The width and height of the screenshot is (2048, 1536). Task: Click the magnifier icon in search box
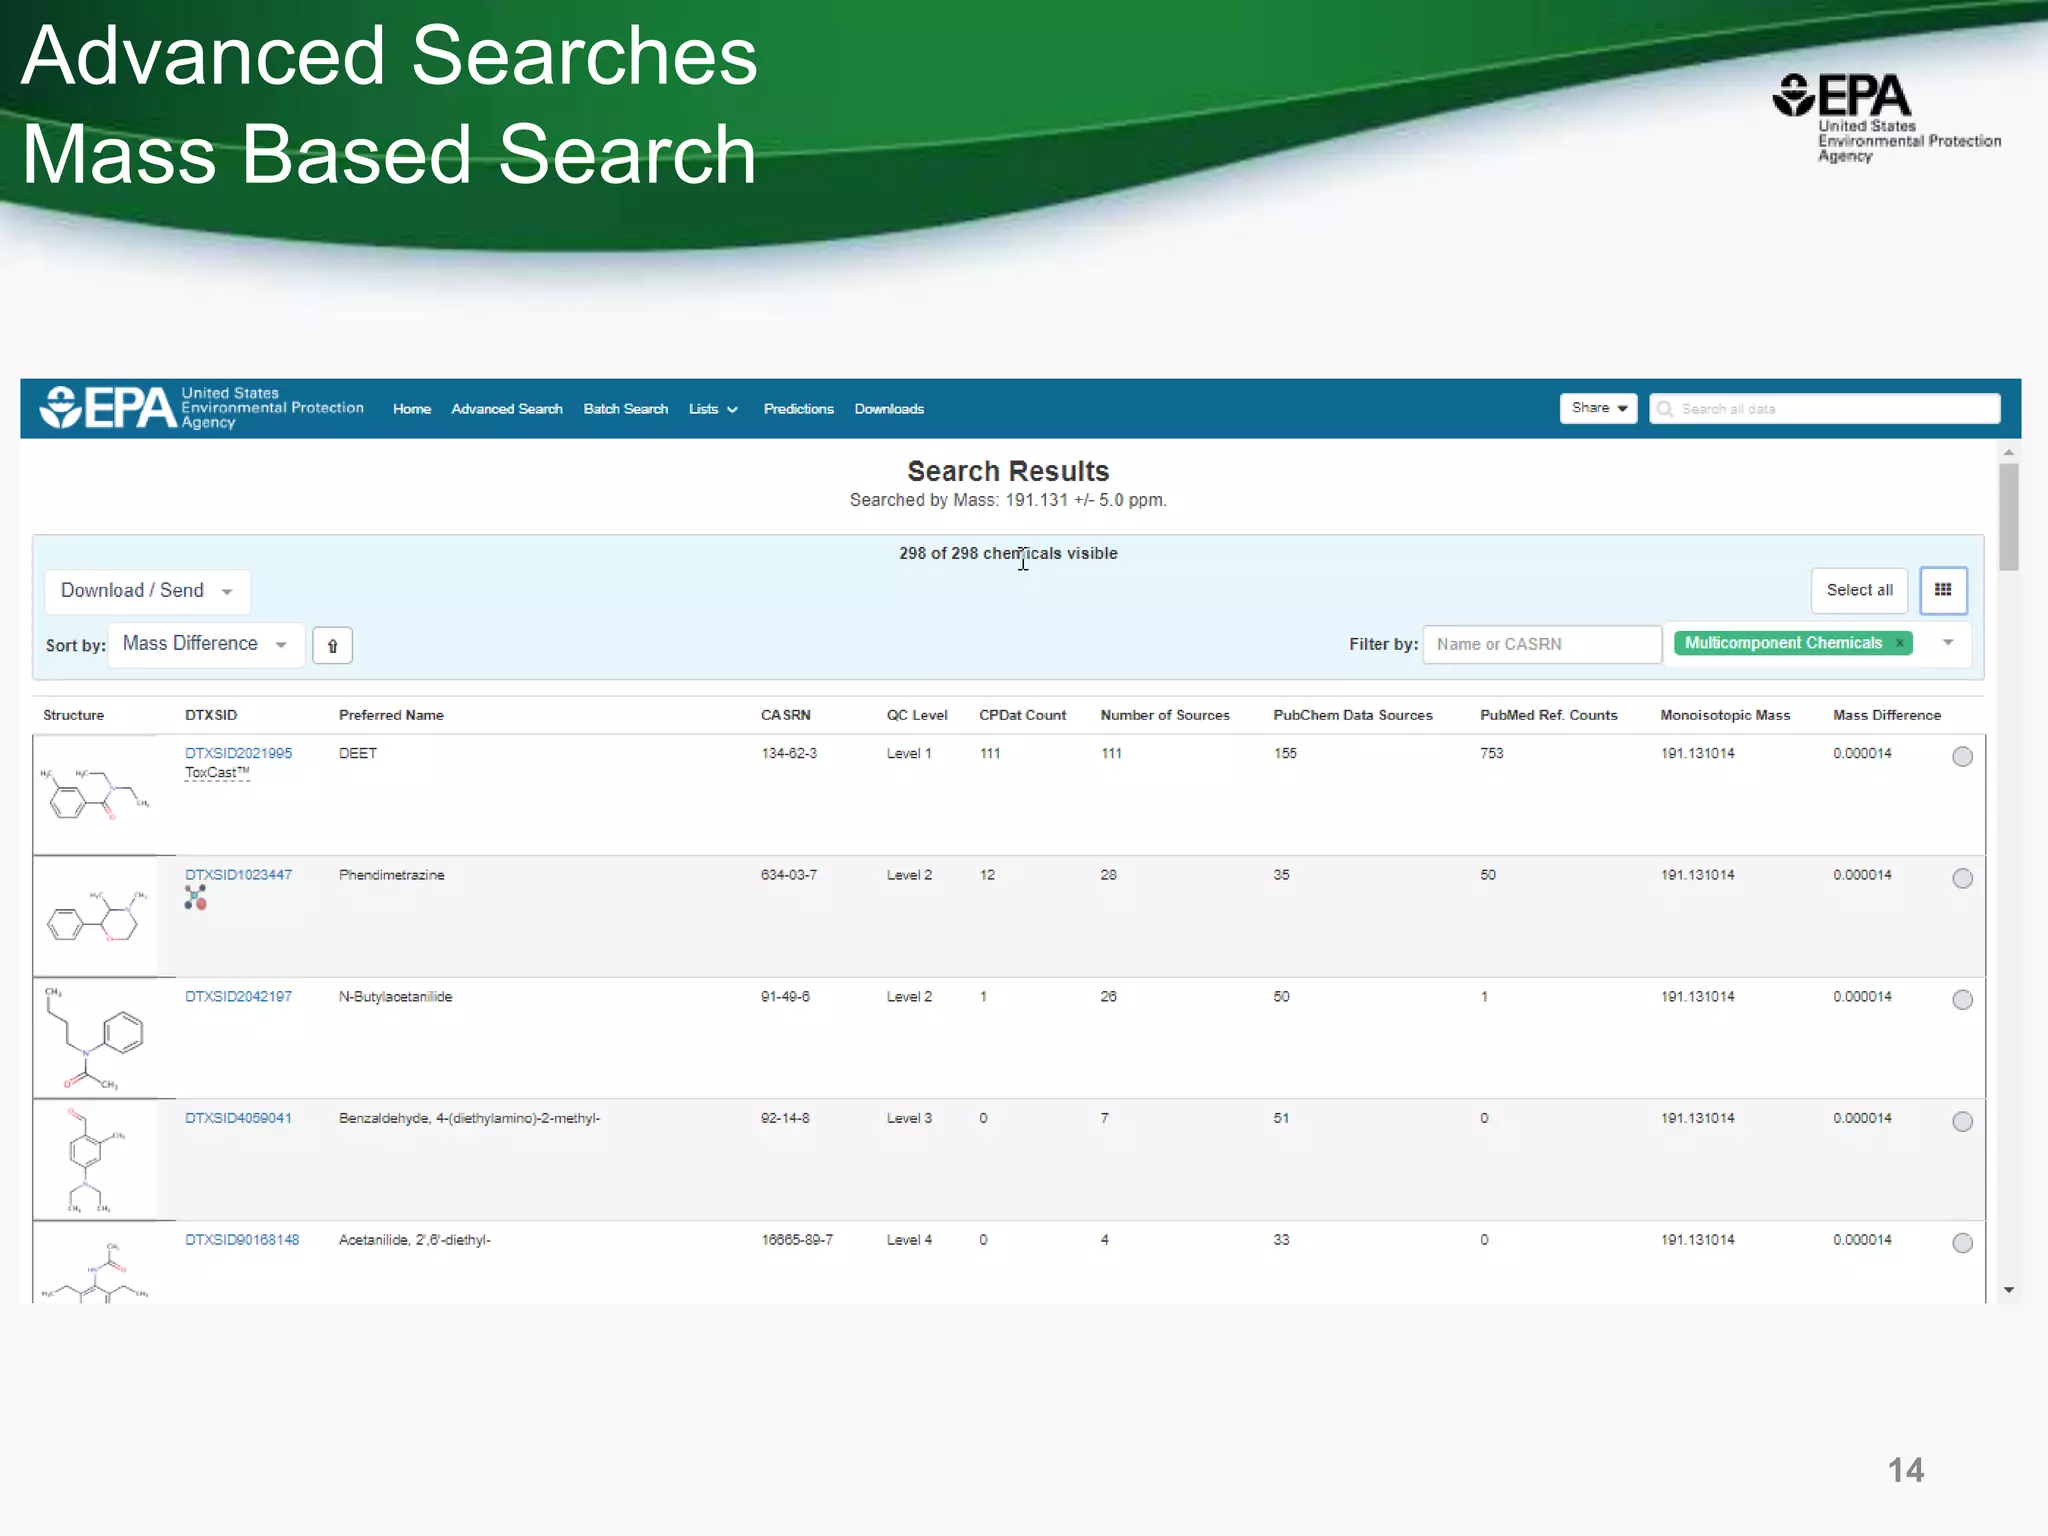coord(1665,409)
